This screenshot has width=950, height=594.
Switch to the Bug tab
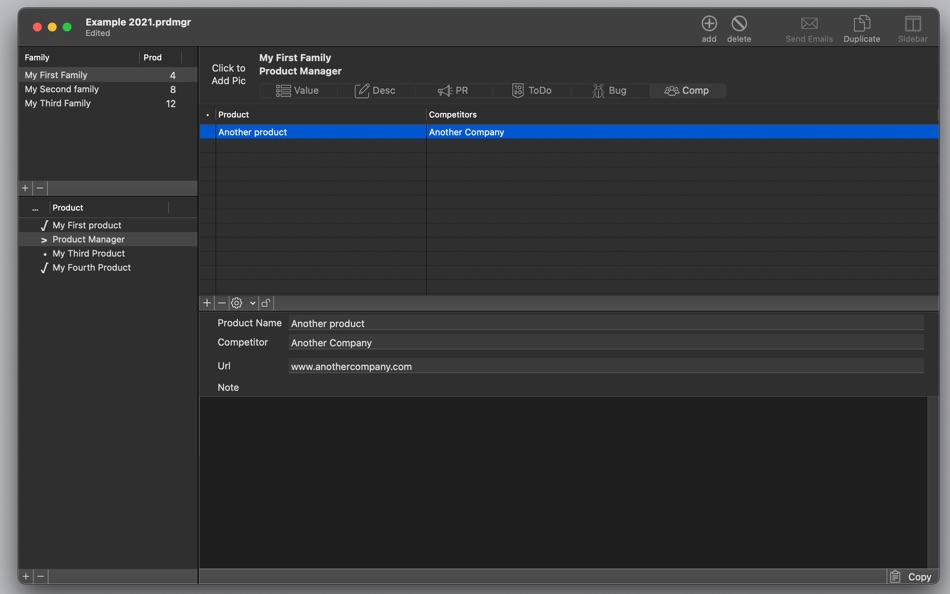tap(609, 90)
